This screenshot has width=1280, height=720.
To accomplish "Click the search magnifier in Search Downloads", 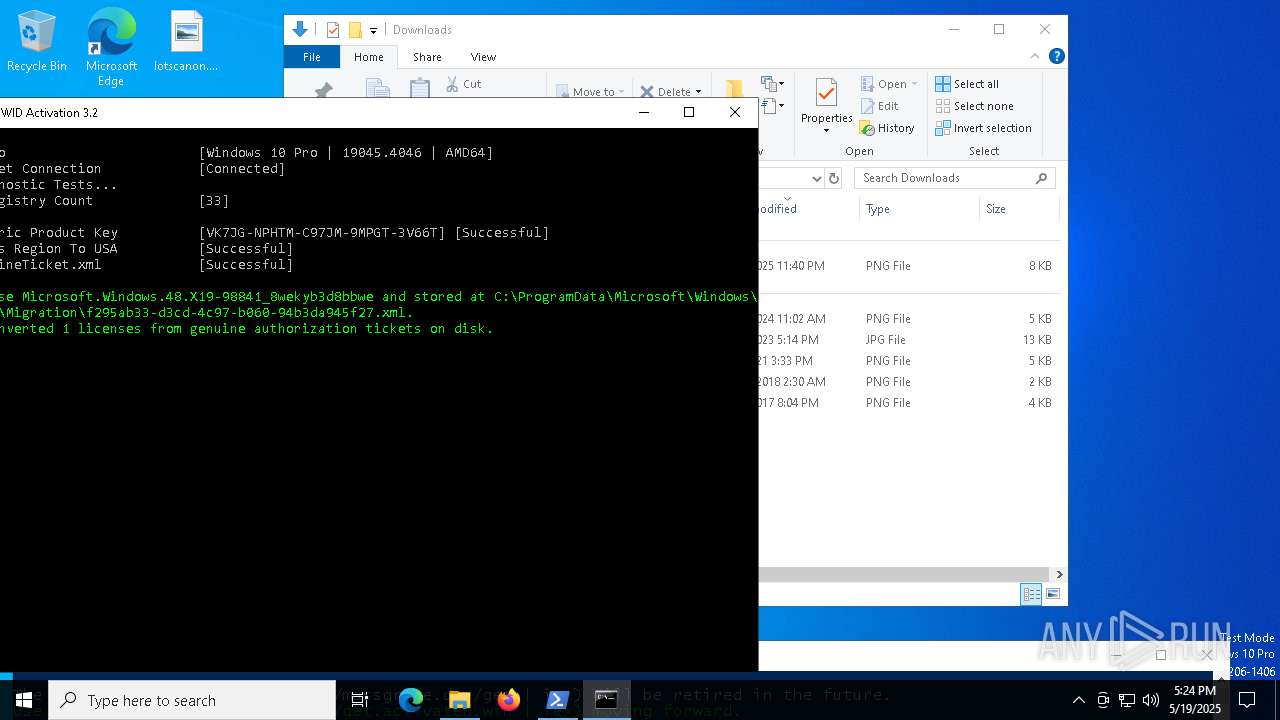I will [1041, 178].
